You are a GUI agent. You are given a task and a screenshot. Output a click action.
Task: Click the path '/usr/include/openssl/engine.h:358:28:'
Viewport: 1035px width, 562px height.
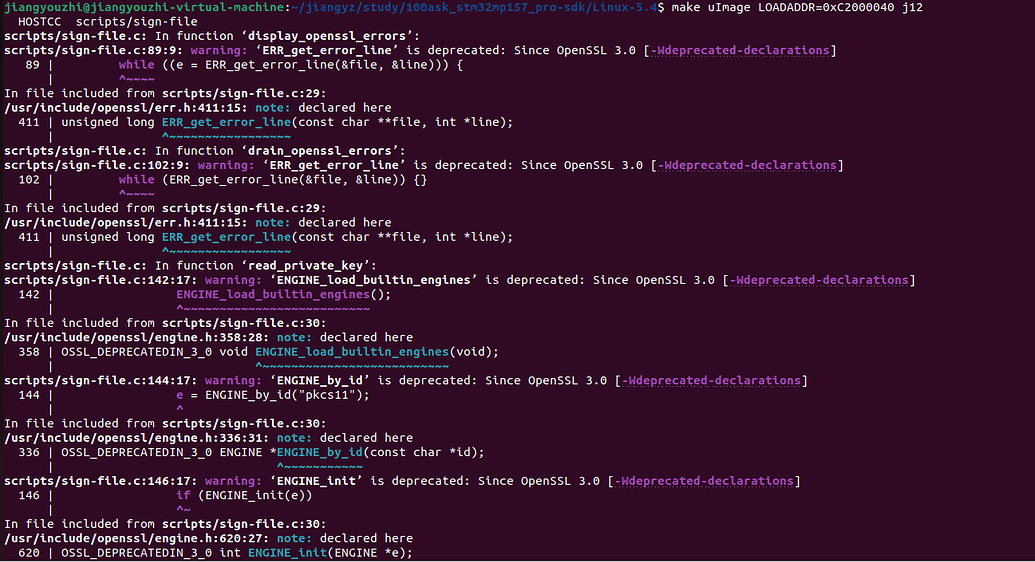pos(137,337)
